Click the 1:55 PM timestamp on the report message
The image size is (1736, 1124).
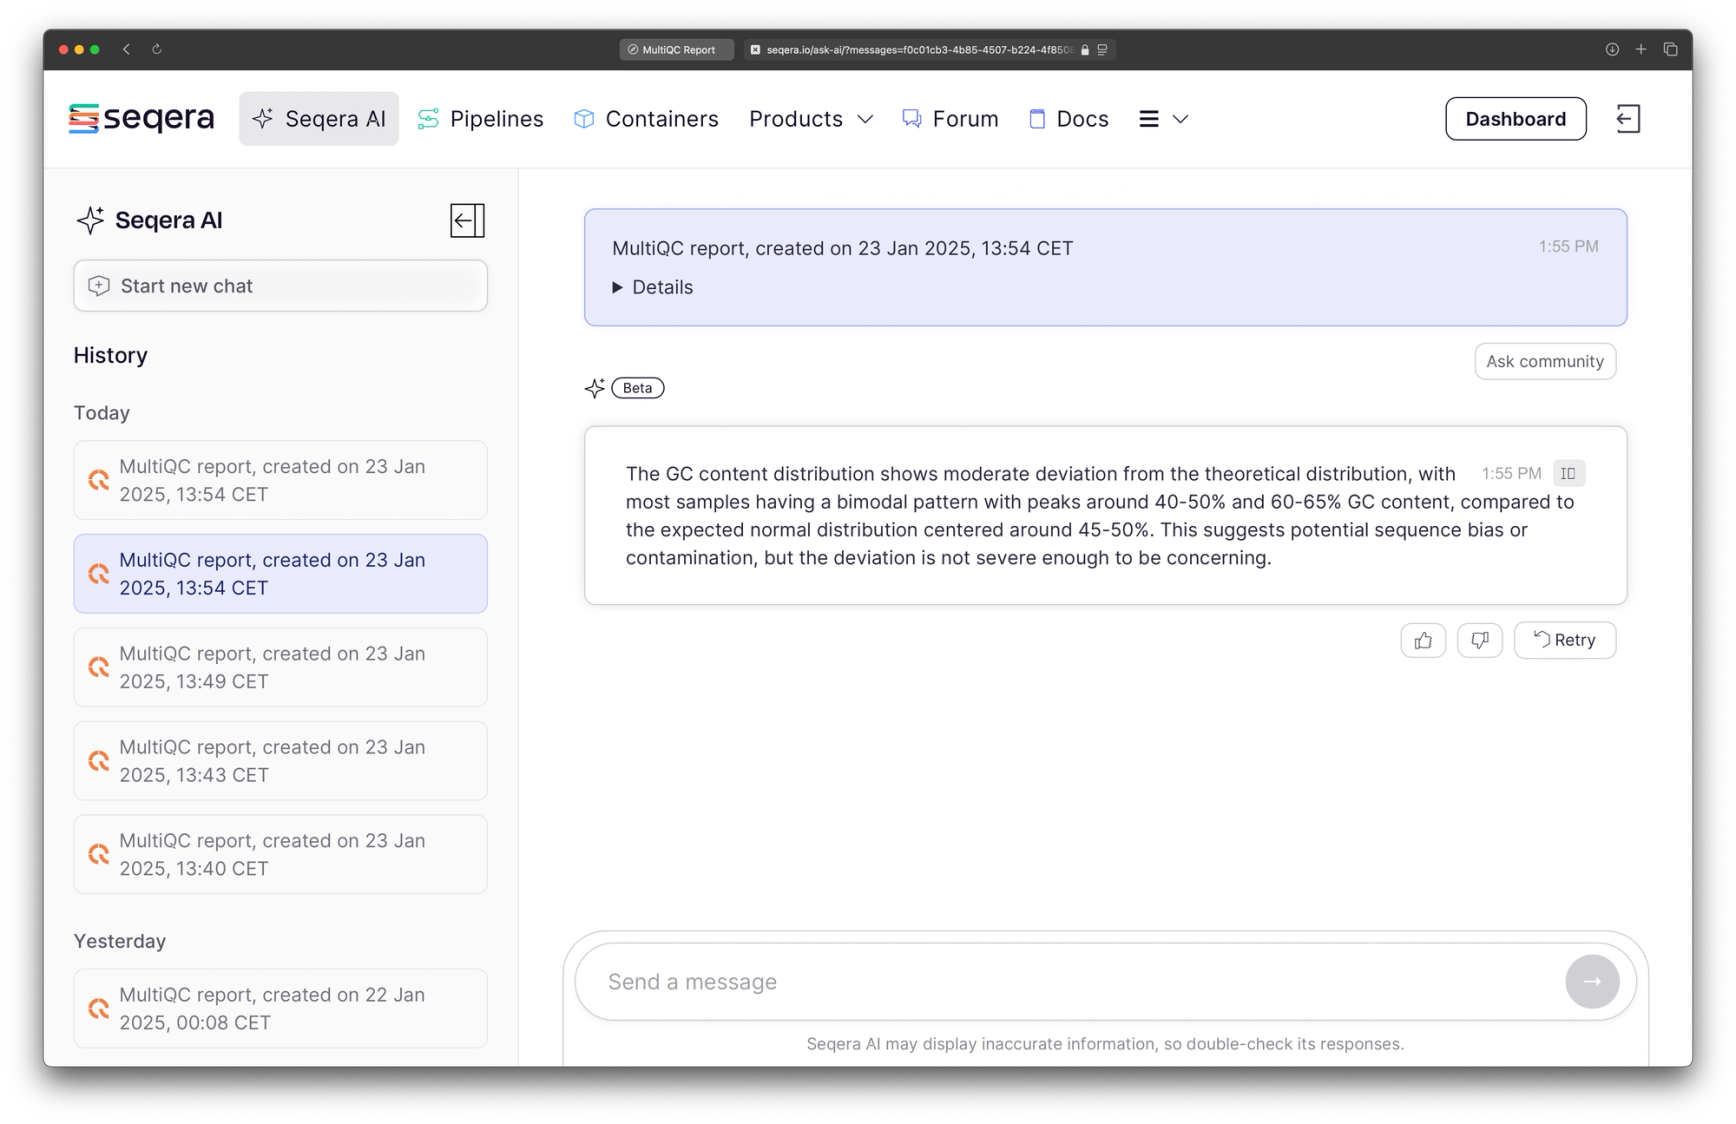(x=1568, y=246)
